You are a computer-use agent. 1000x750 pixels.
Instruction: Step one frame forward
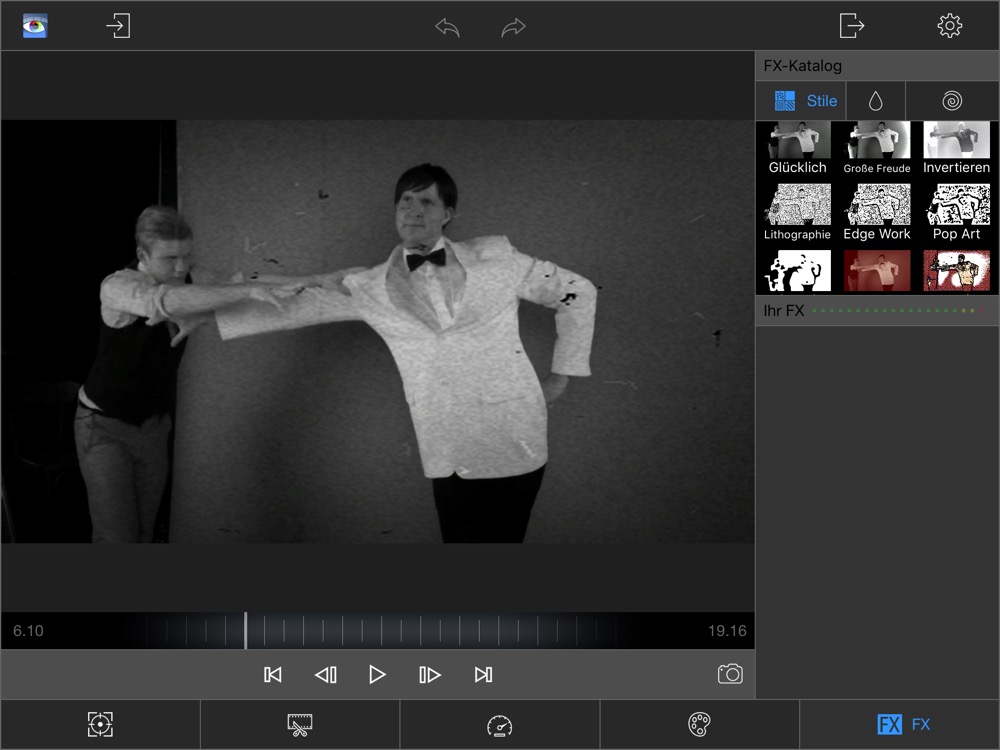pos(429,675)
